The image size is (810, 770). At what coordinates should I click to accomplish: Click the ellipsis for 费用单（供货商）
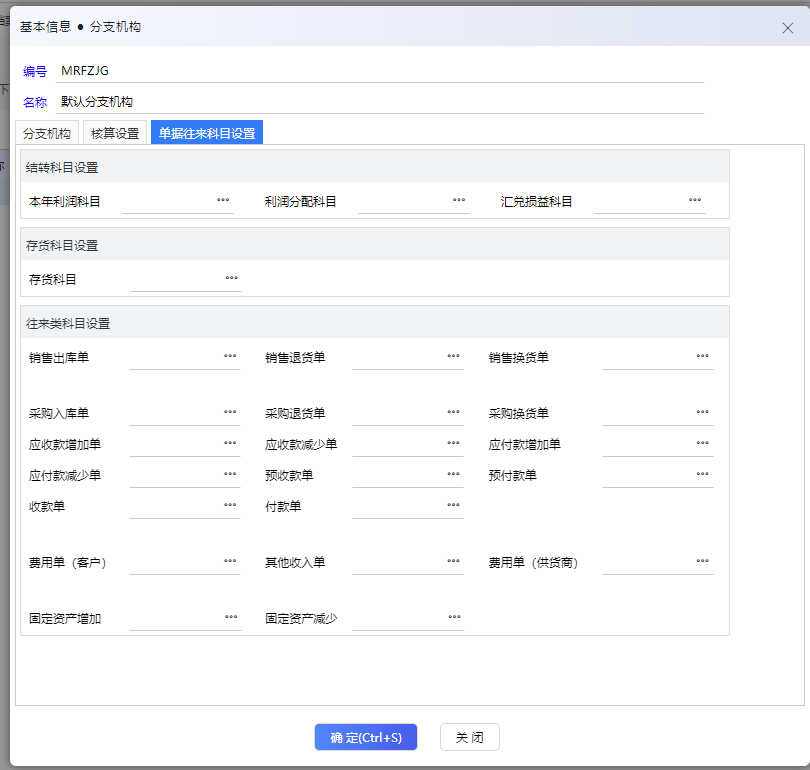(702, 561)
